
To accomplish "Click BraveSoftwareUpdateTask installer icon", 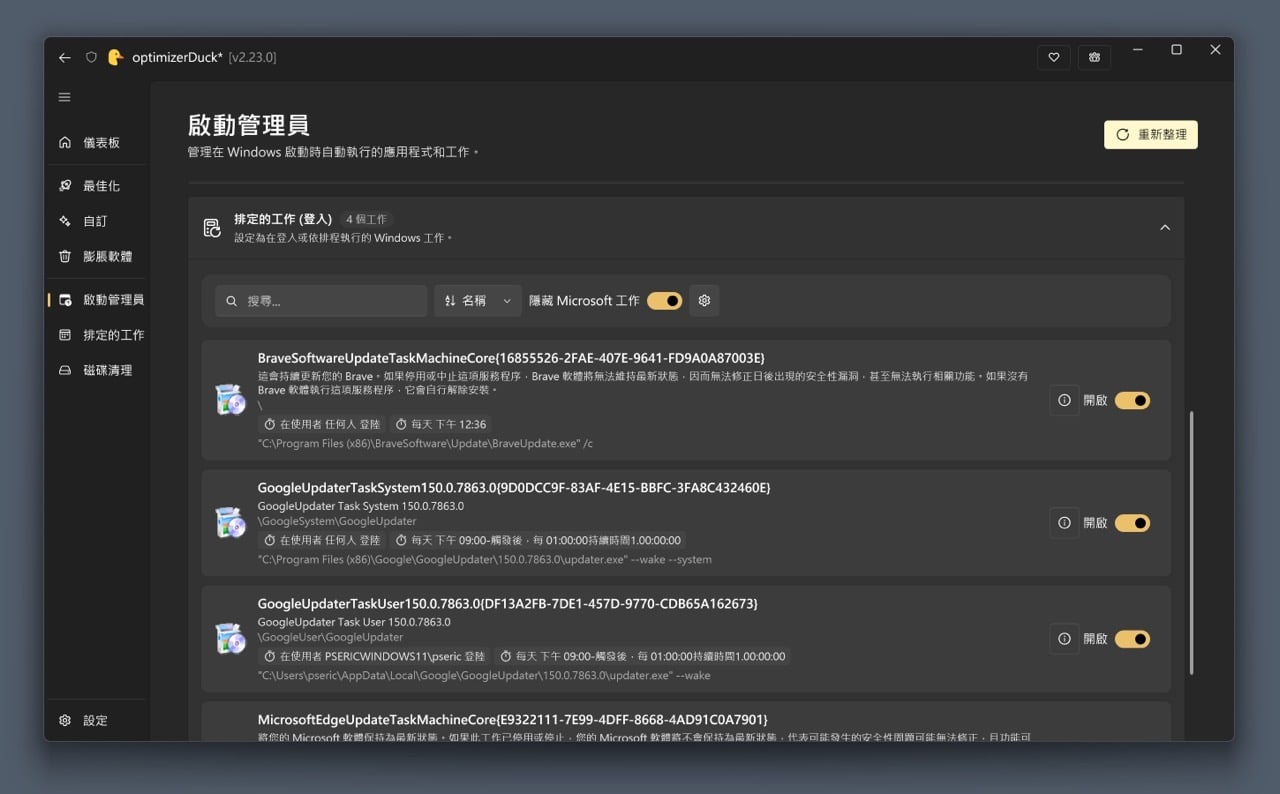I will (231, 400).
